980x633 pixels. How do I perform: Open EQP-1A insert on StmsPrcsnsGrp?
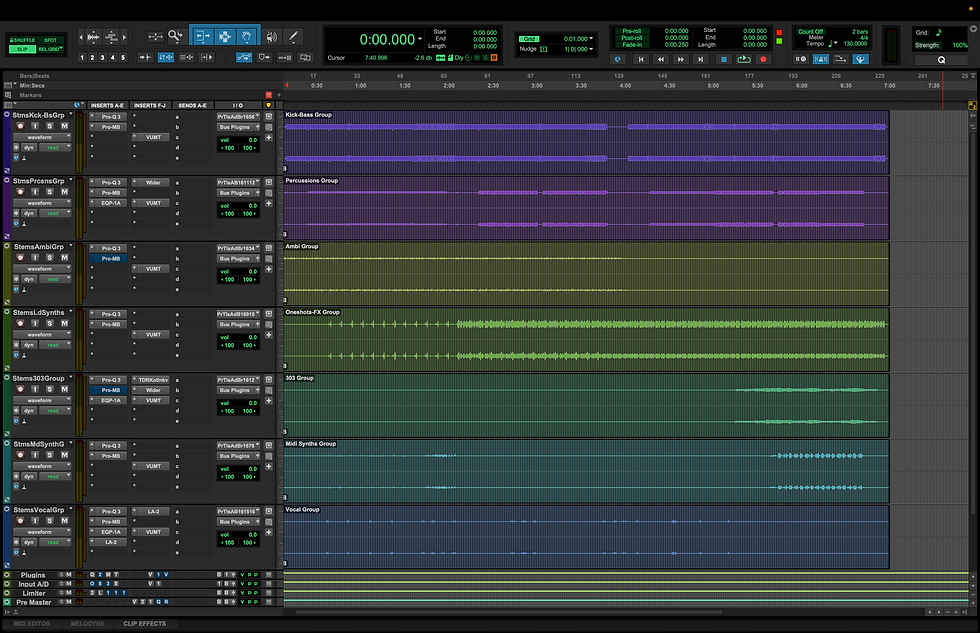point(110,203)
